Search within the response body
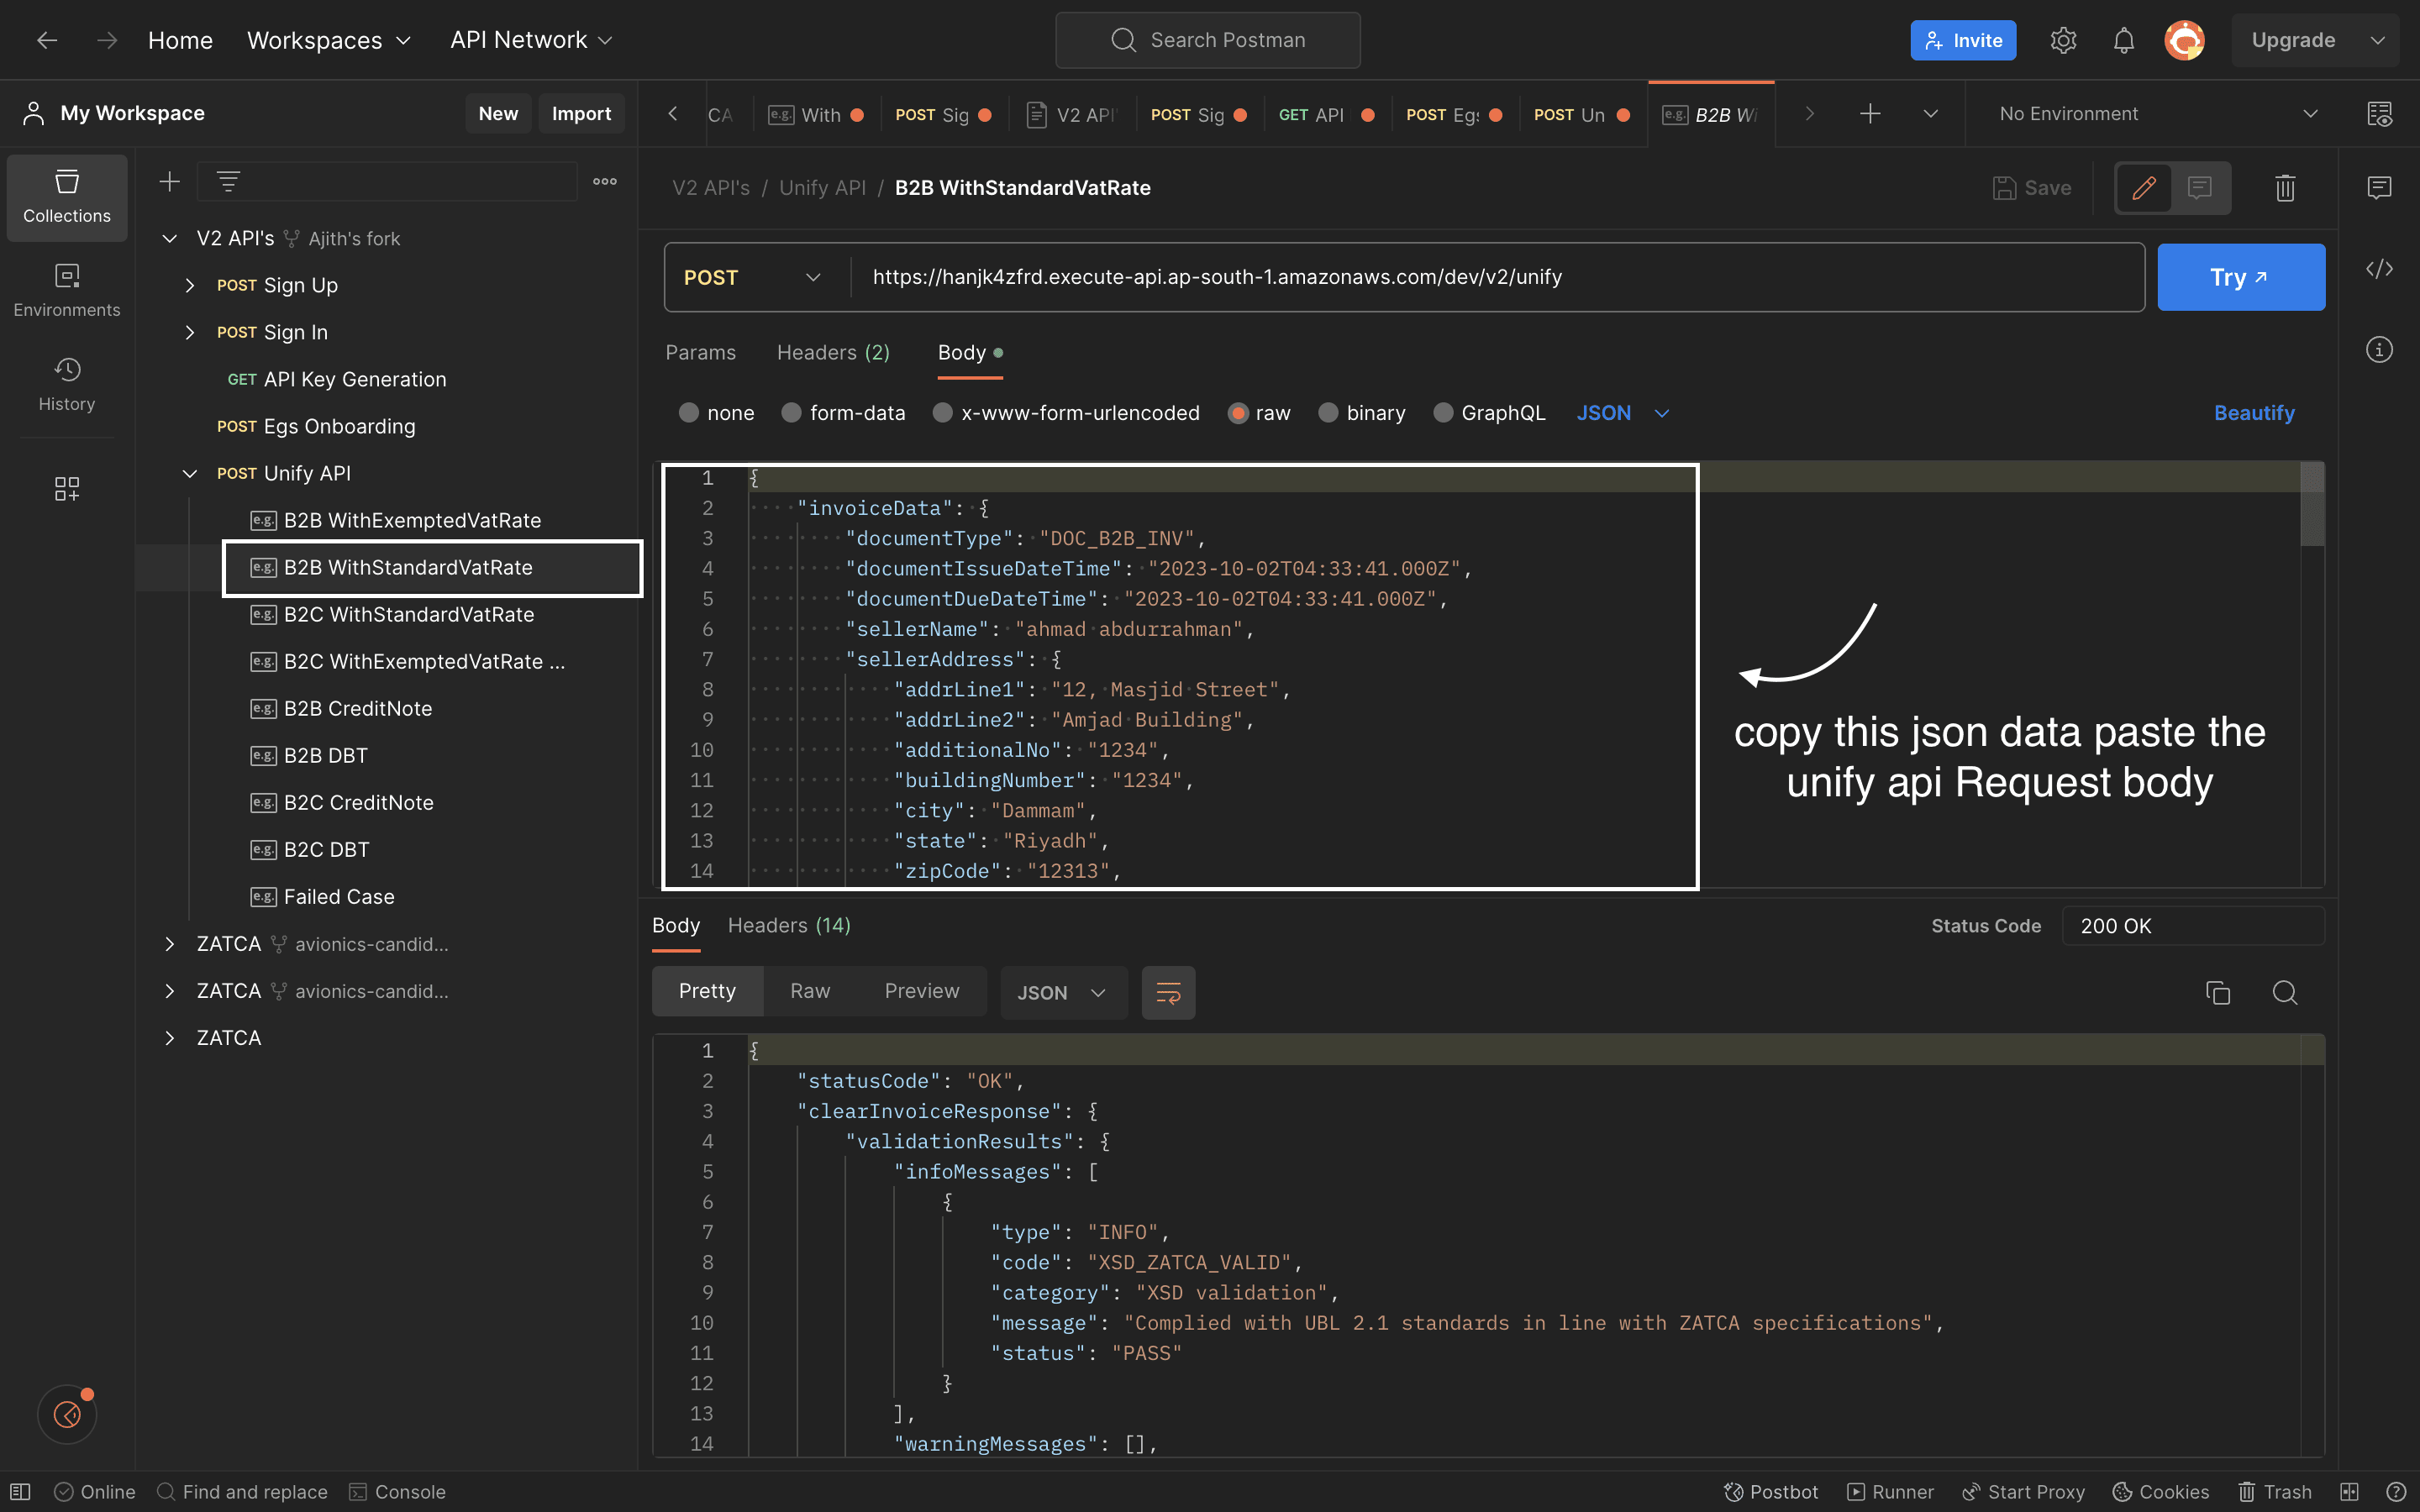The image size is (2420, 1512). pyautogui.click(x=2285, y=992)
